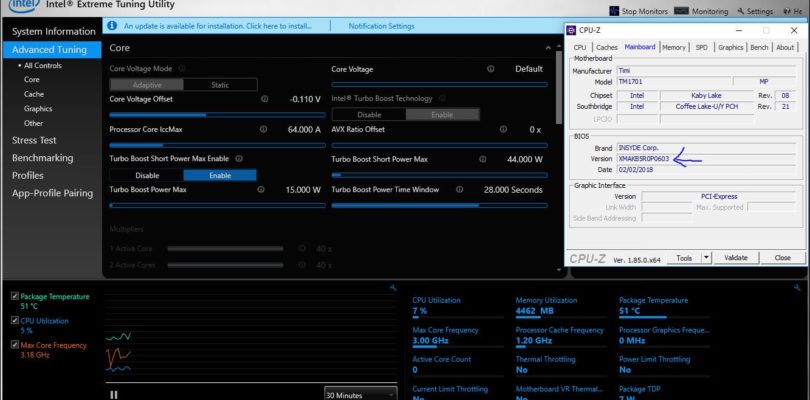This screenshot has width=810, height=400.
Task: Select All Controls sub-item
Action: [42, 66]
